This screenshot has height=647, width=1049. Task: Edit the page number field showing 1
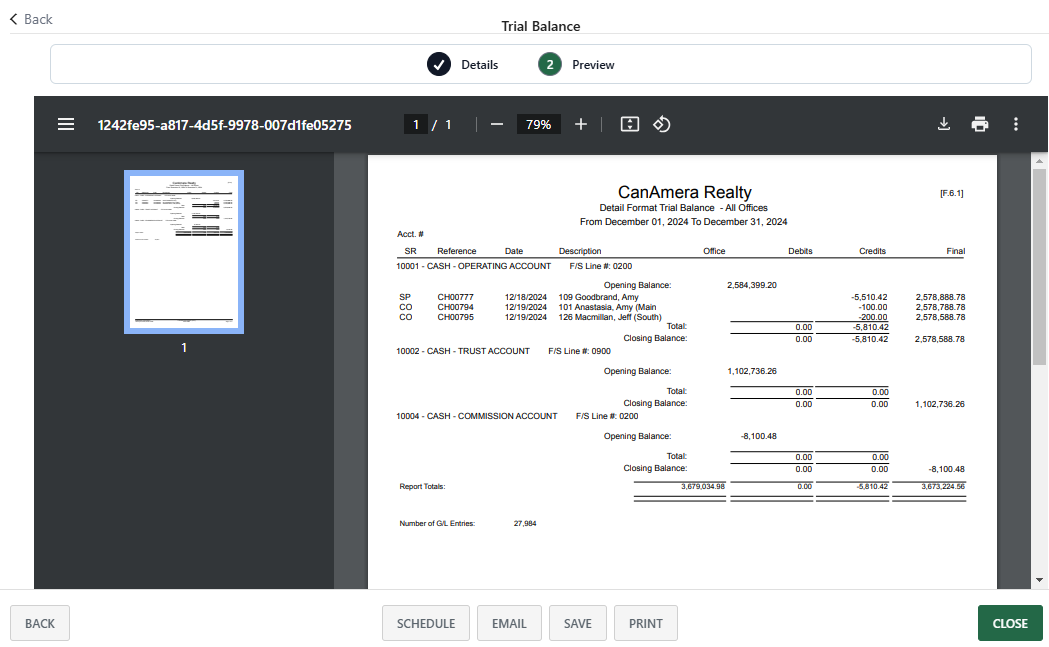[415, 124]
